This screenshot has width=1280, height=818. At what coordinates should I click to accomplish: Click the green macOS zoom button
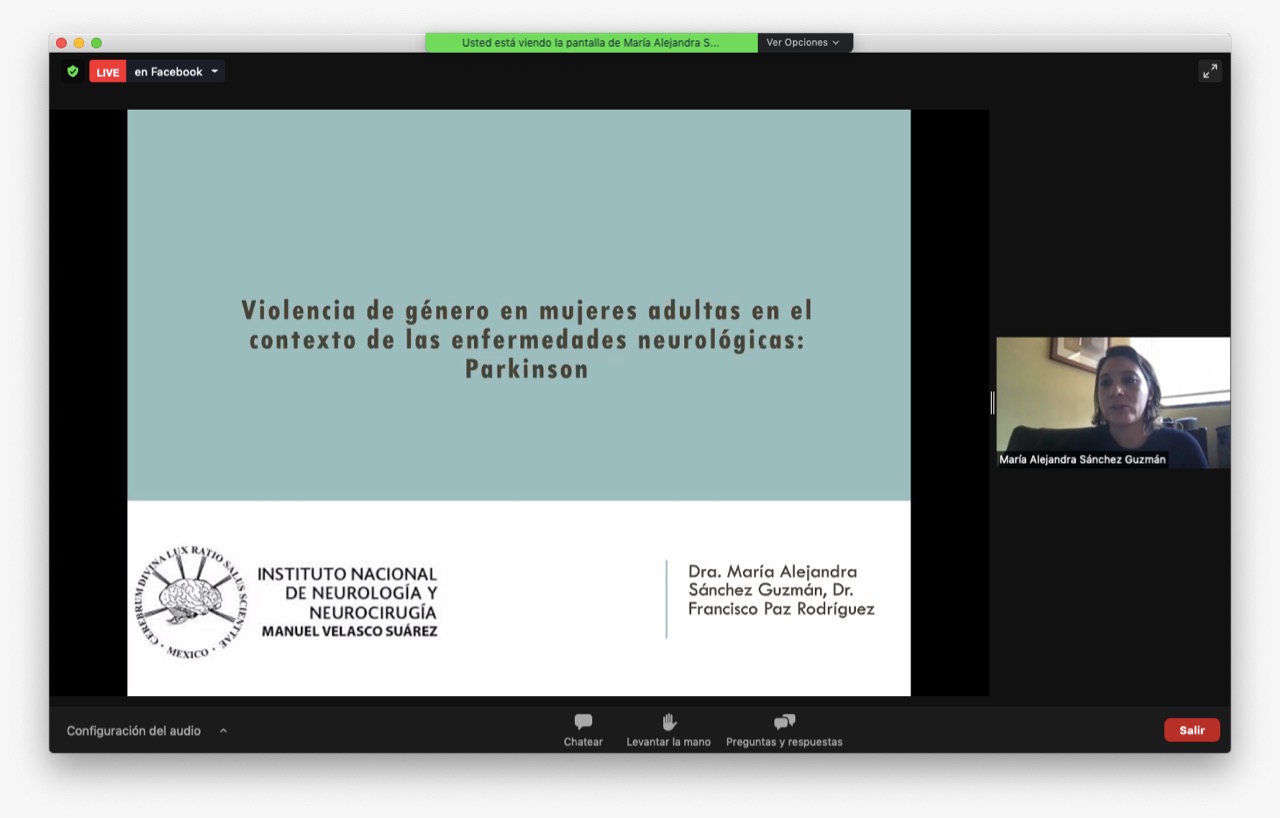pyautogui.click(x=95, y=43)
